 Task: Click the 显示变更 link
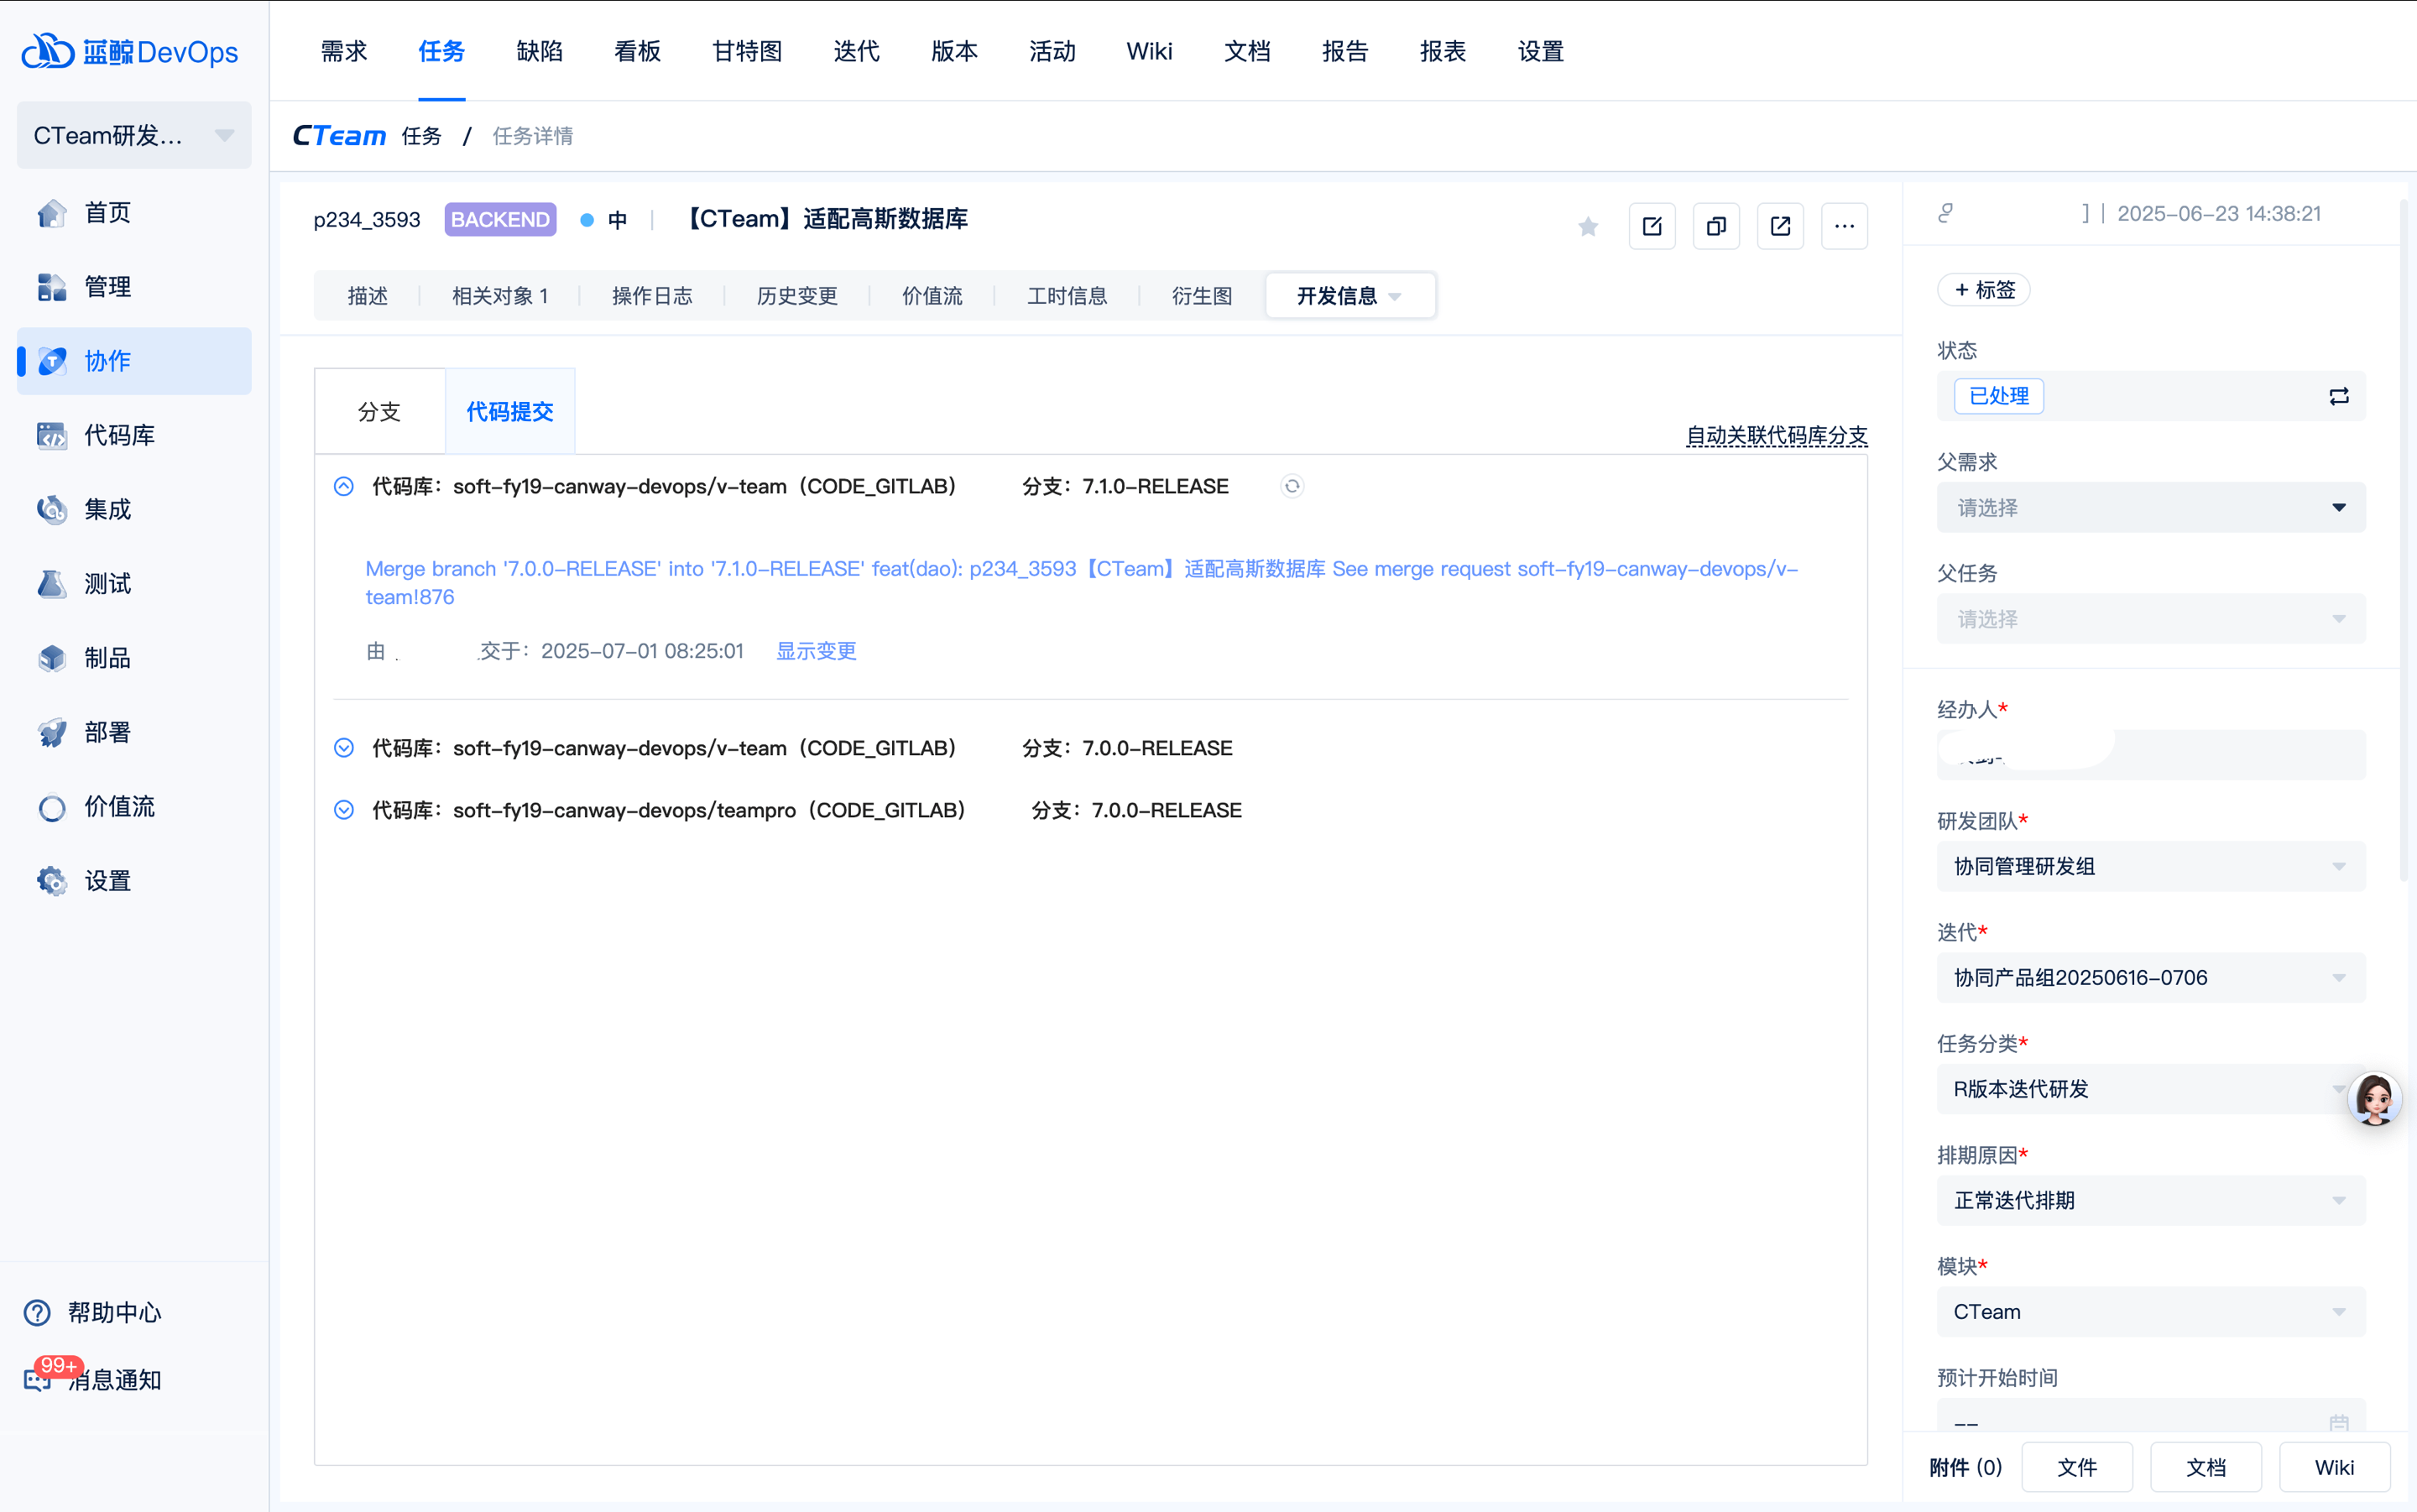816,651
